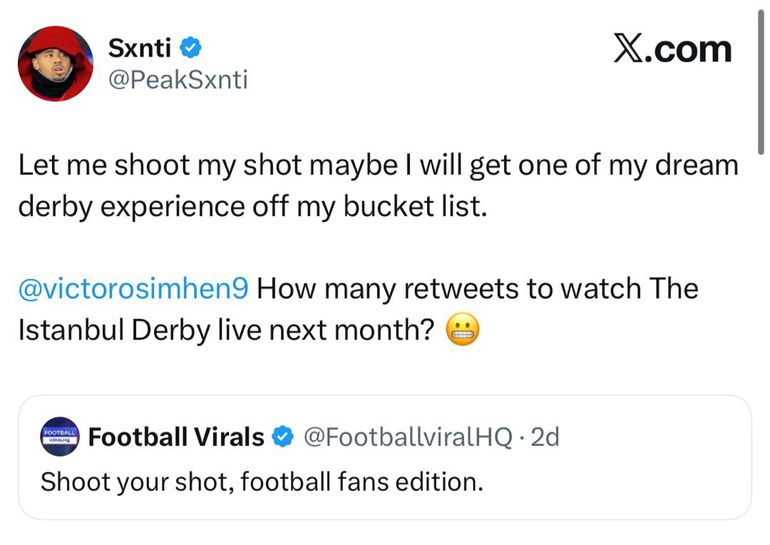Click the '2d' timestamp on quoted post
This screenshot has width=770, height=545.
pos(545,437)
